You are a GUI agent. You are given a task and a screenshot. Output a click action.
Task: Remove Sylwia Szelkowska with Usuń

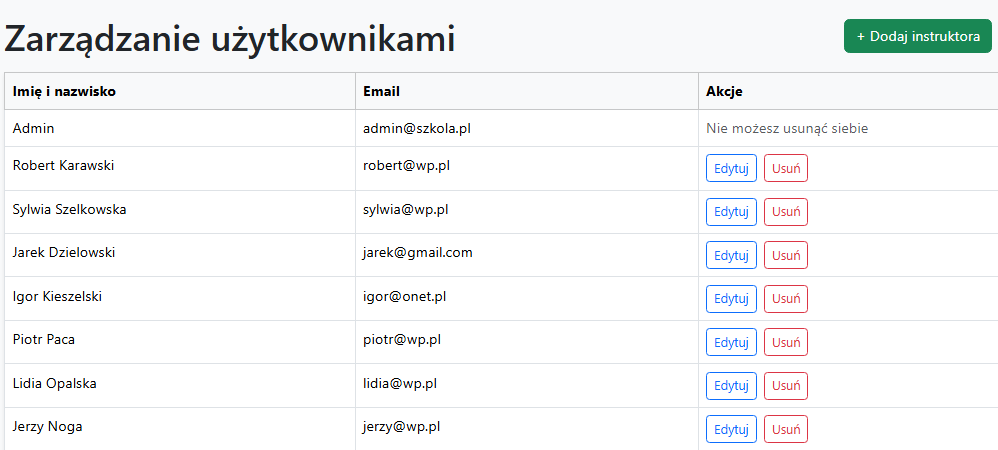[x=785, y=212]
